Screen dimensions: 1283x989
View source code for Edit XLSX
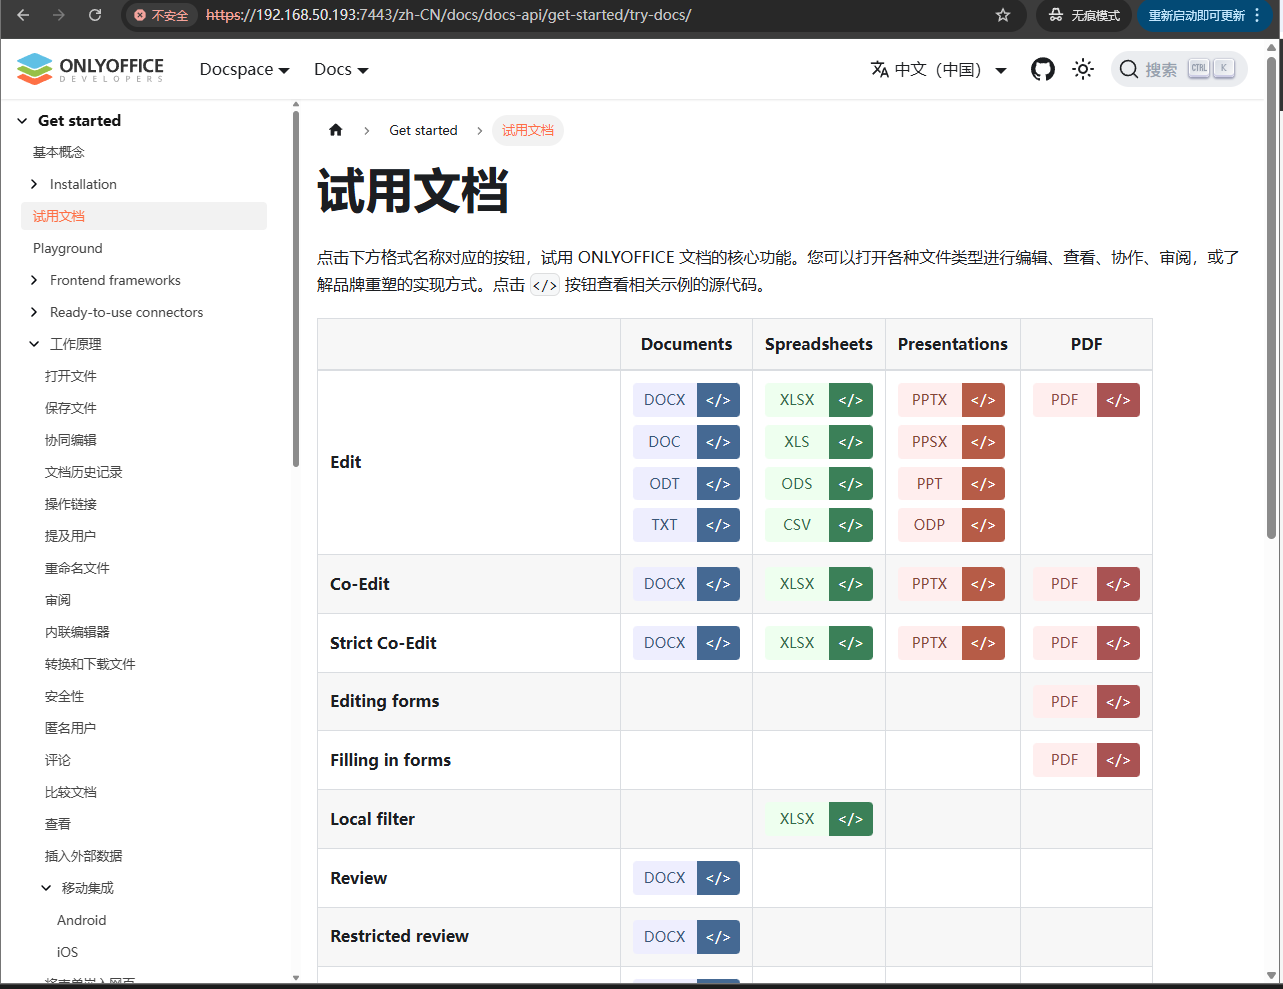(x=851, y=400)
